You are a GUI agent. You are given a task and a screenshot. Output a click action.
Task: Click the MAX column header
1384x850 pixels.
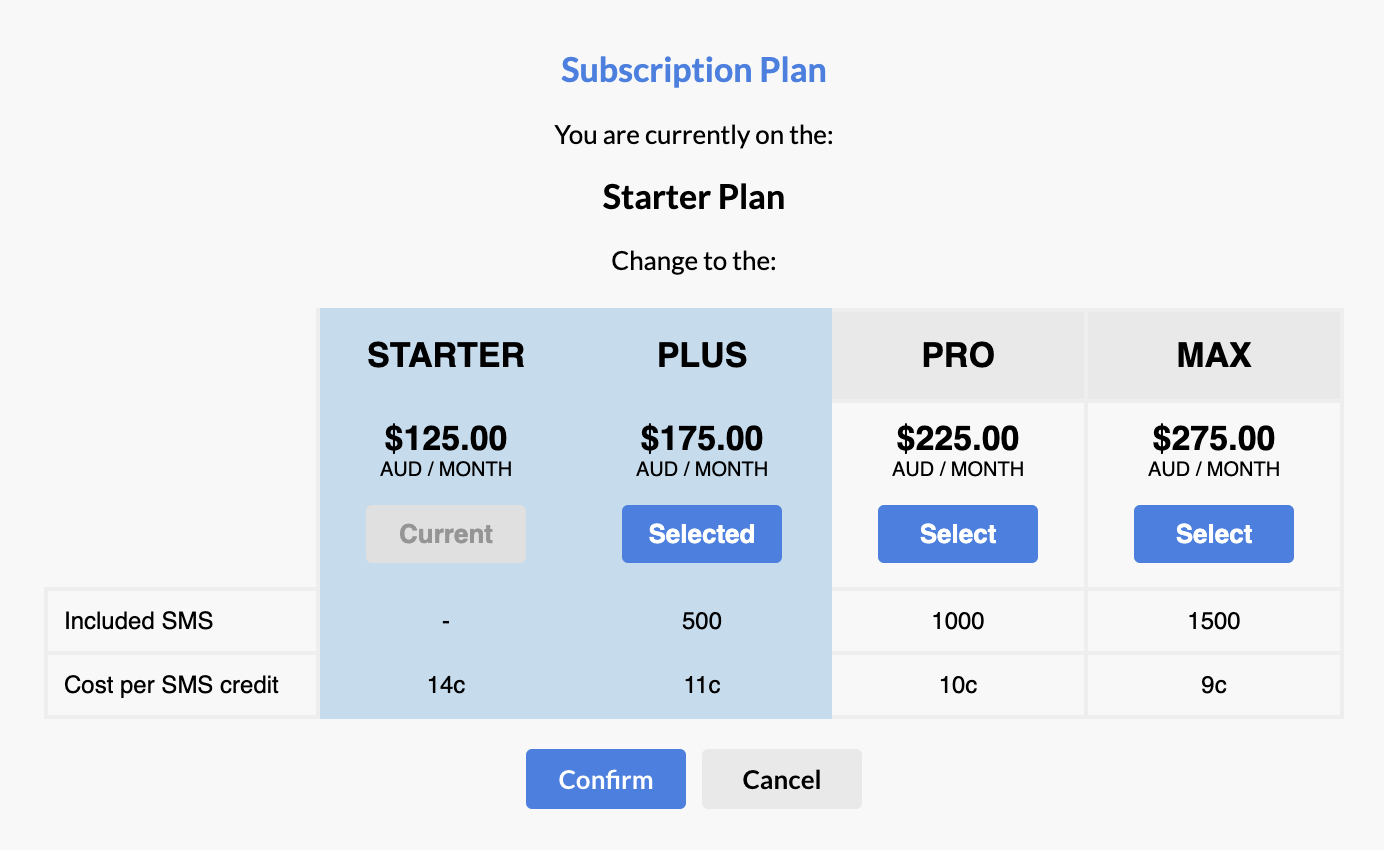[x=1213, y=355]
